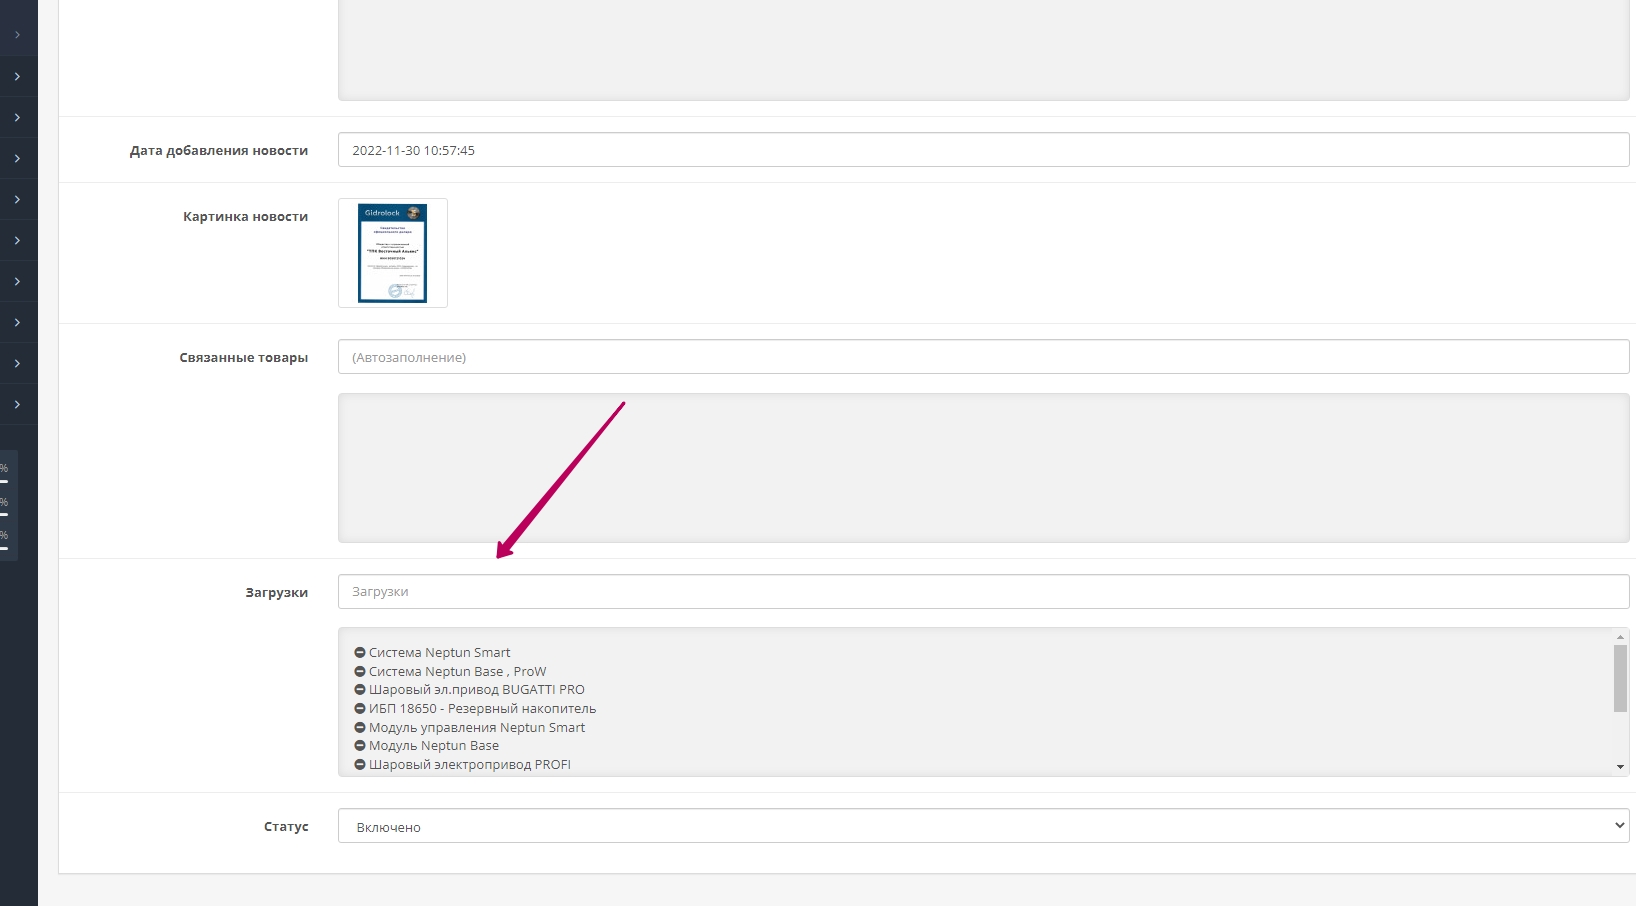
Task: Click the Загрузки field label
Action: pyautogui.click(x=276, y=593)
